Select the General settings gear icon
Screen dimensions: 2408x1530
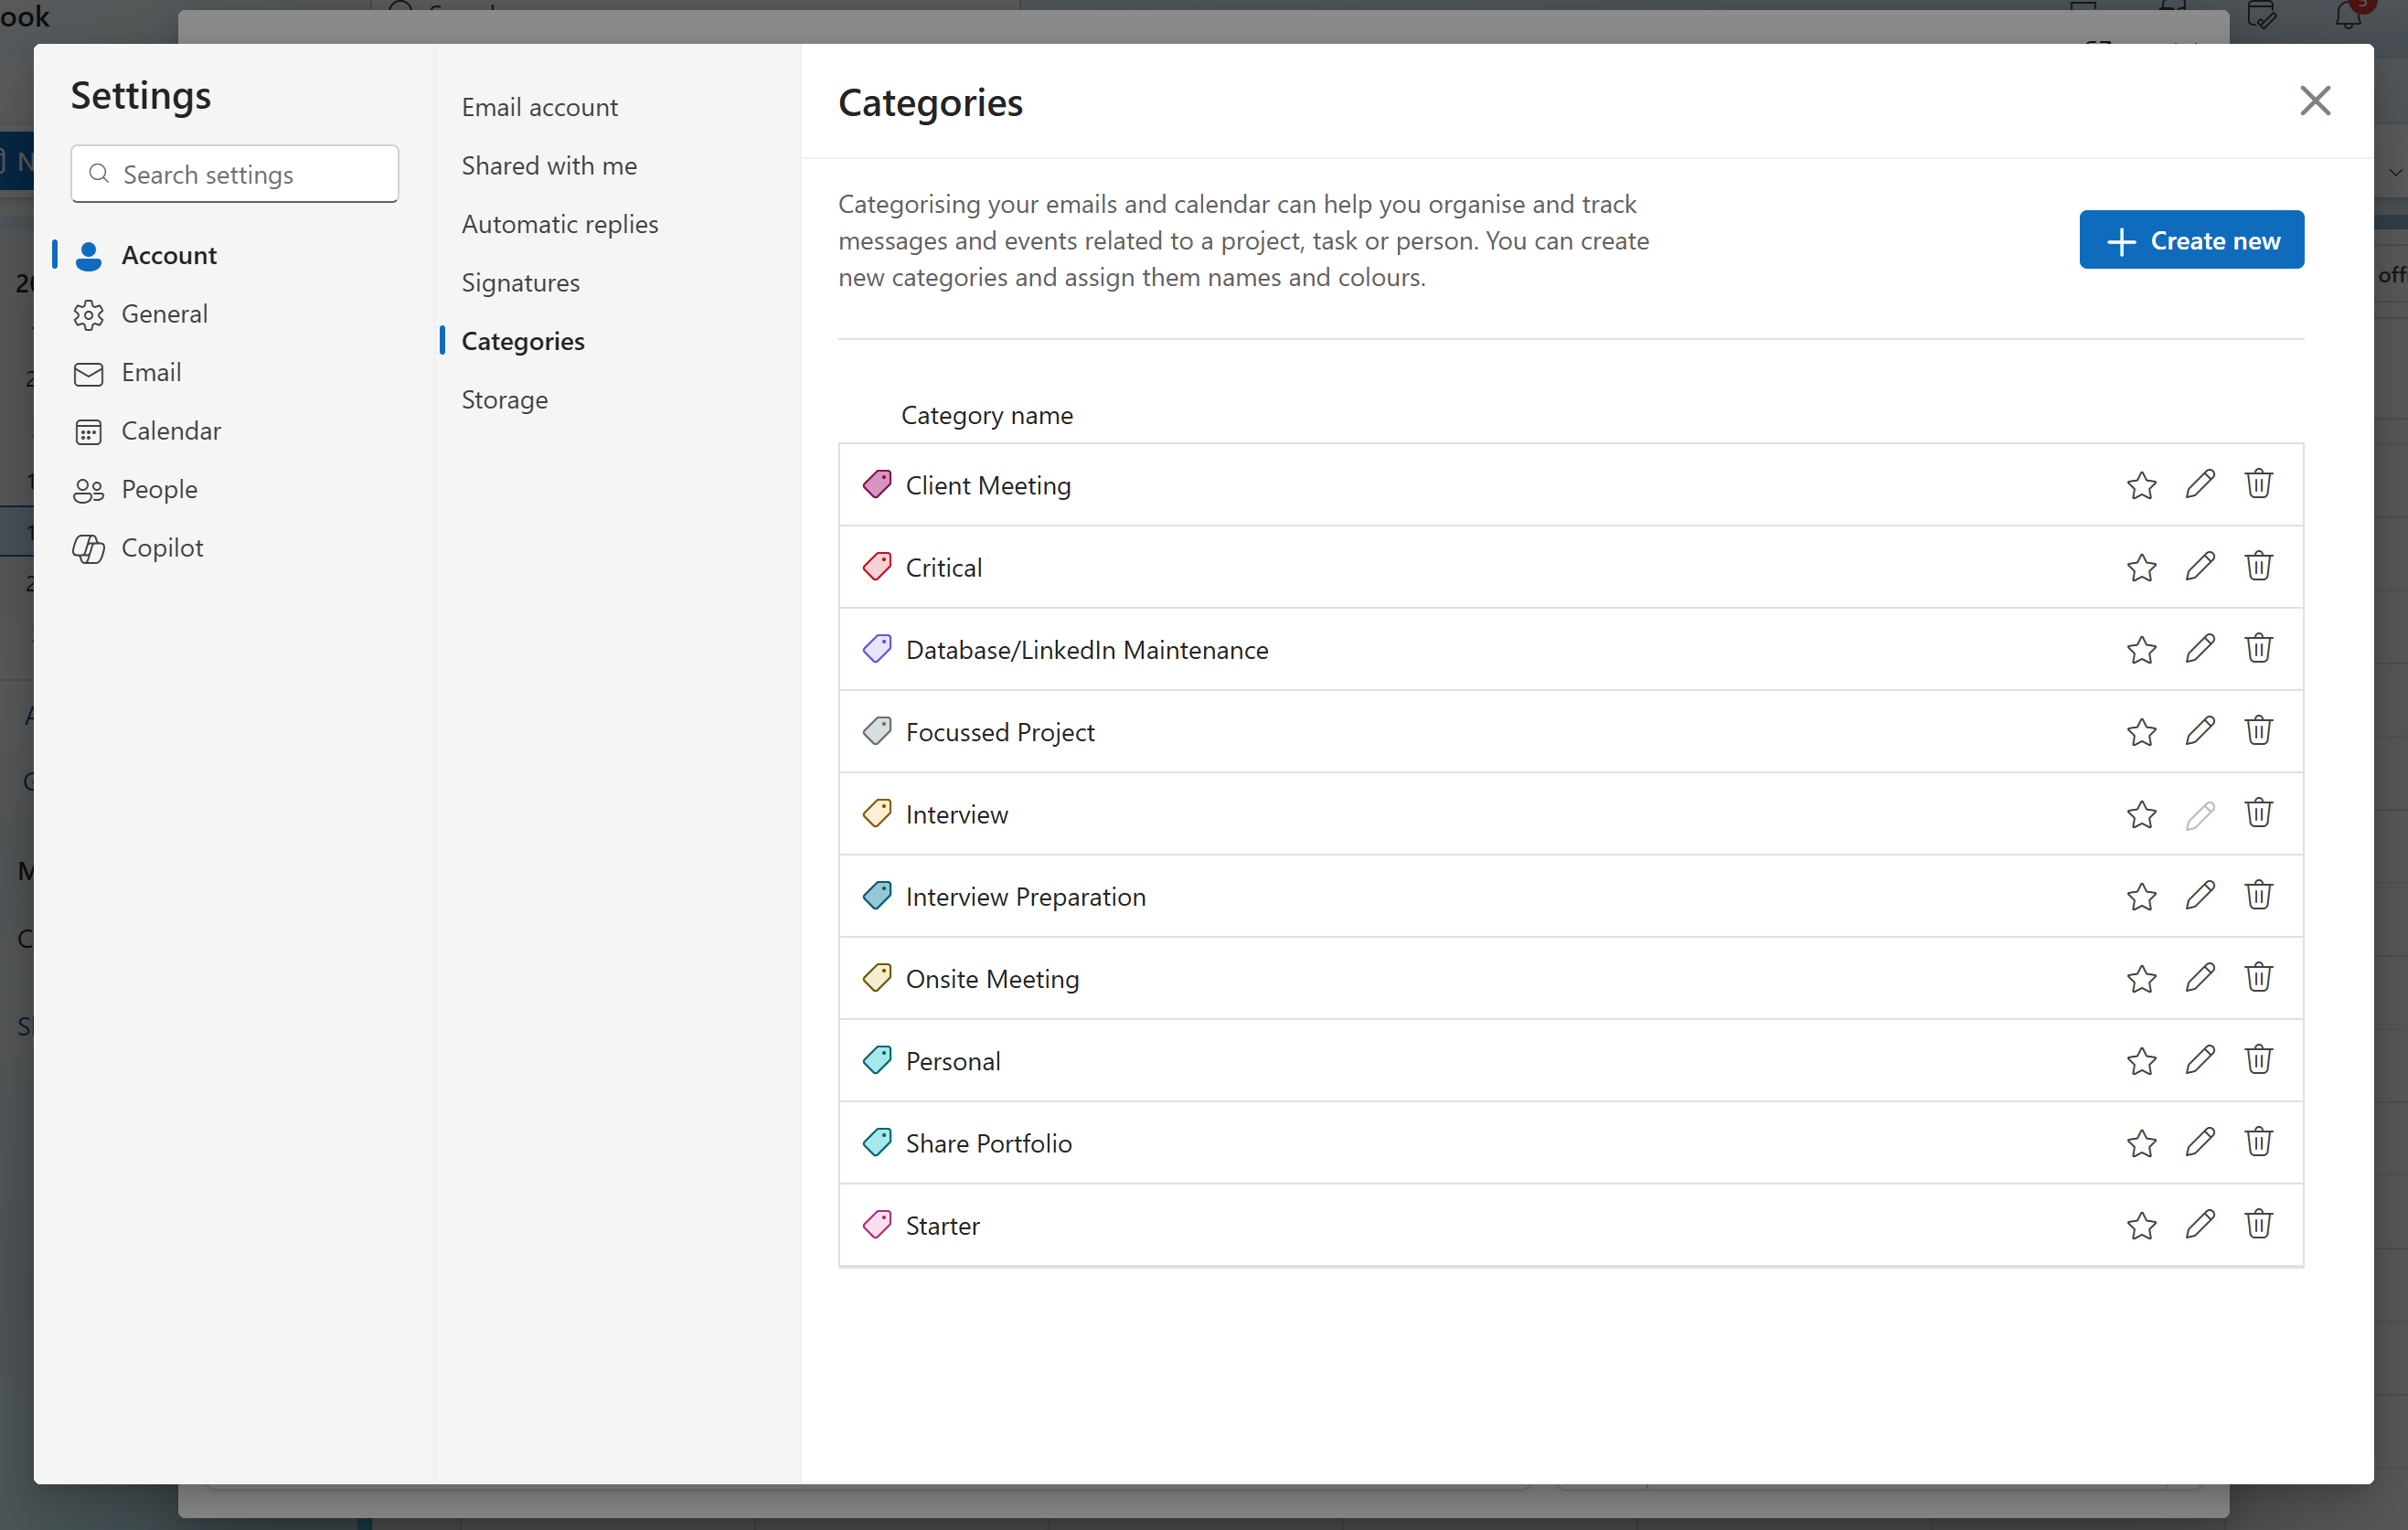pos(88,314)
